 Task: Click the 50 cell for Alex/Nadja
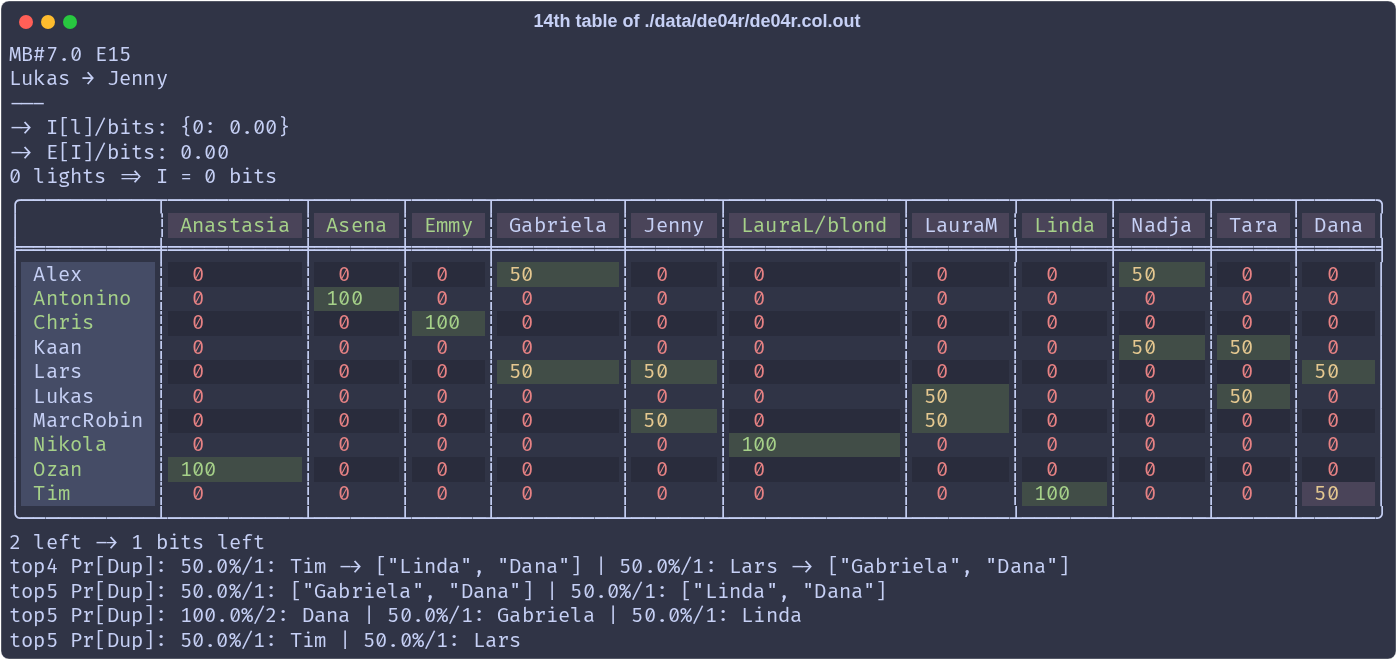[x=1162, y=274]
